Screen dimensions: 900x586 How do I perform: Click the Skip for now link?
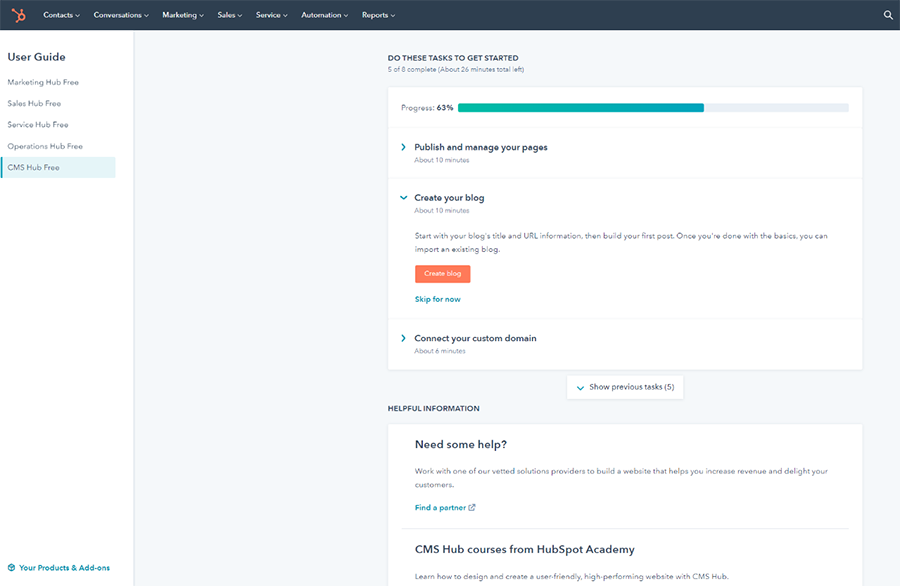click(437, 299)
